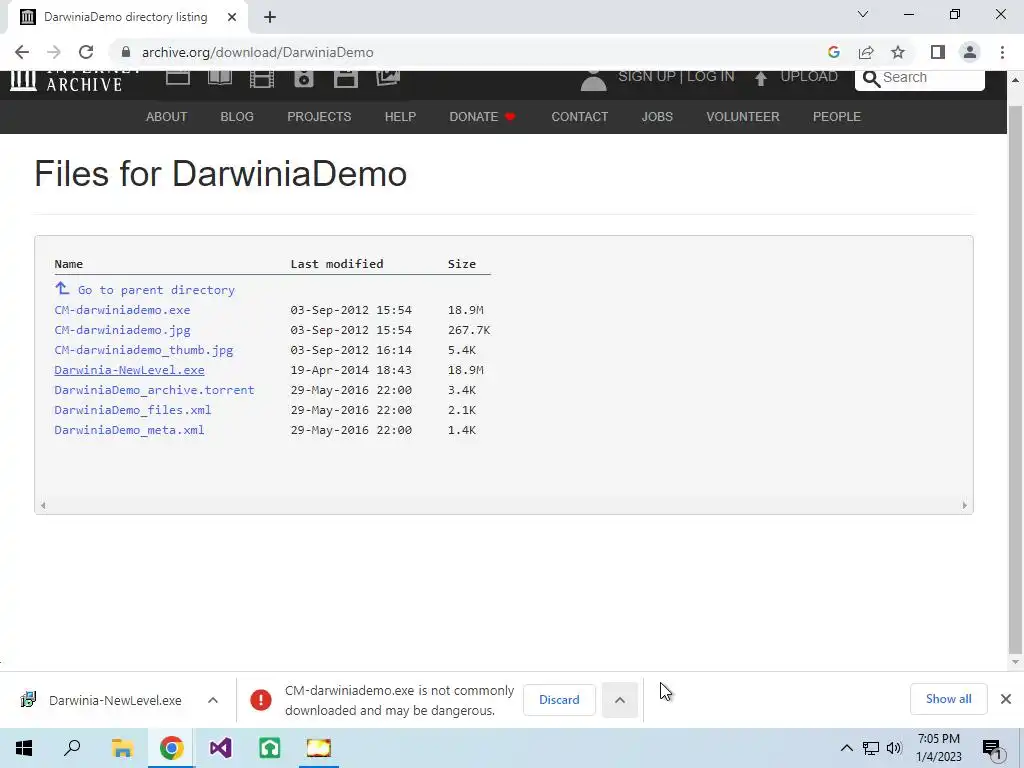Open CM-darwiniademo.jpg link
This screenshot has width=1024, height=768.
(x=122, y=330)
